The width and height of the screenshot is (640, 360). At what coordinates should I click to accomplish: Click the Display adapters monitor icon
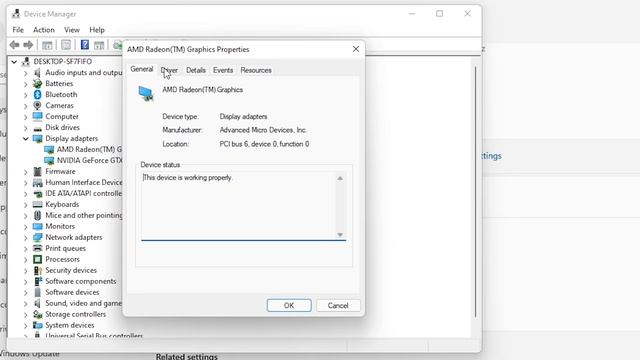(38, 138)
